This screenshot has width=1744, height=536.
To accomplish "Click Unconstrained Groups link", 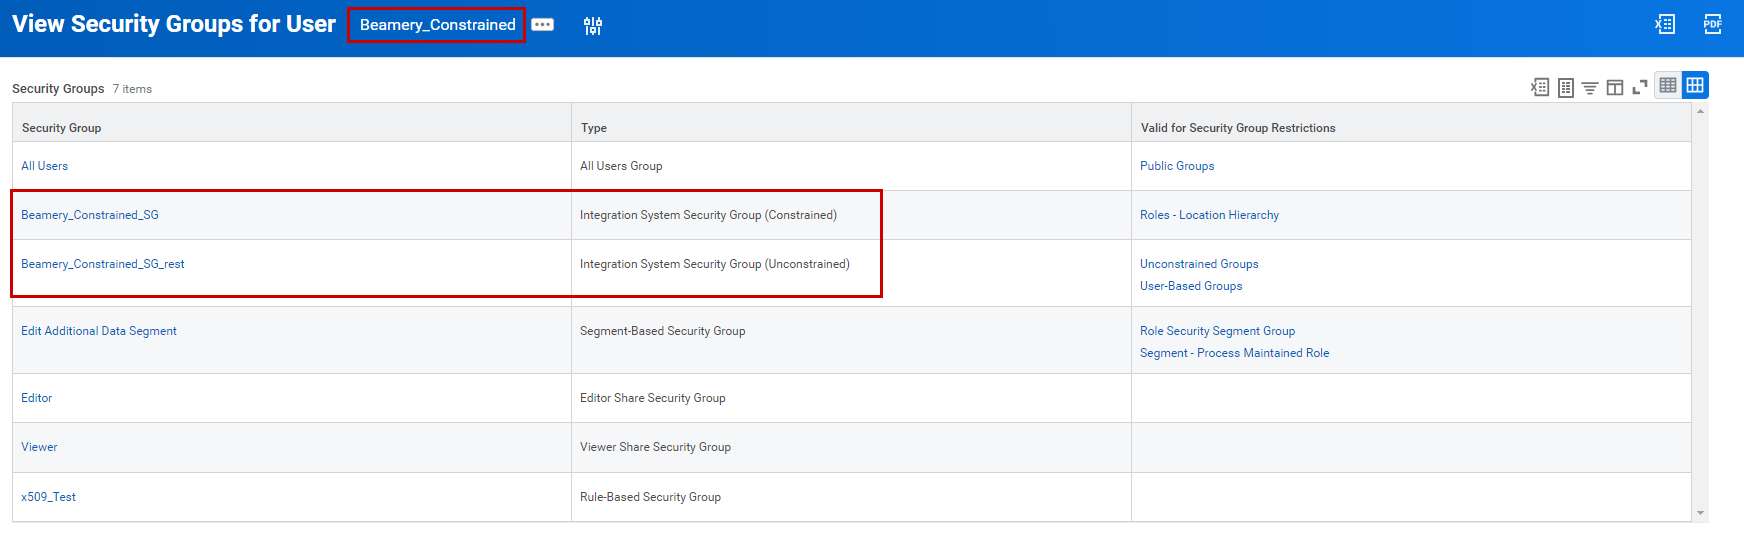I will (x=1199, y=264).
